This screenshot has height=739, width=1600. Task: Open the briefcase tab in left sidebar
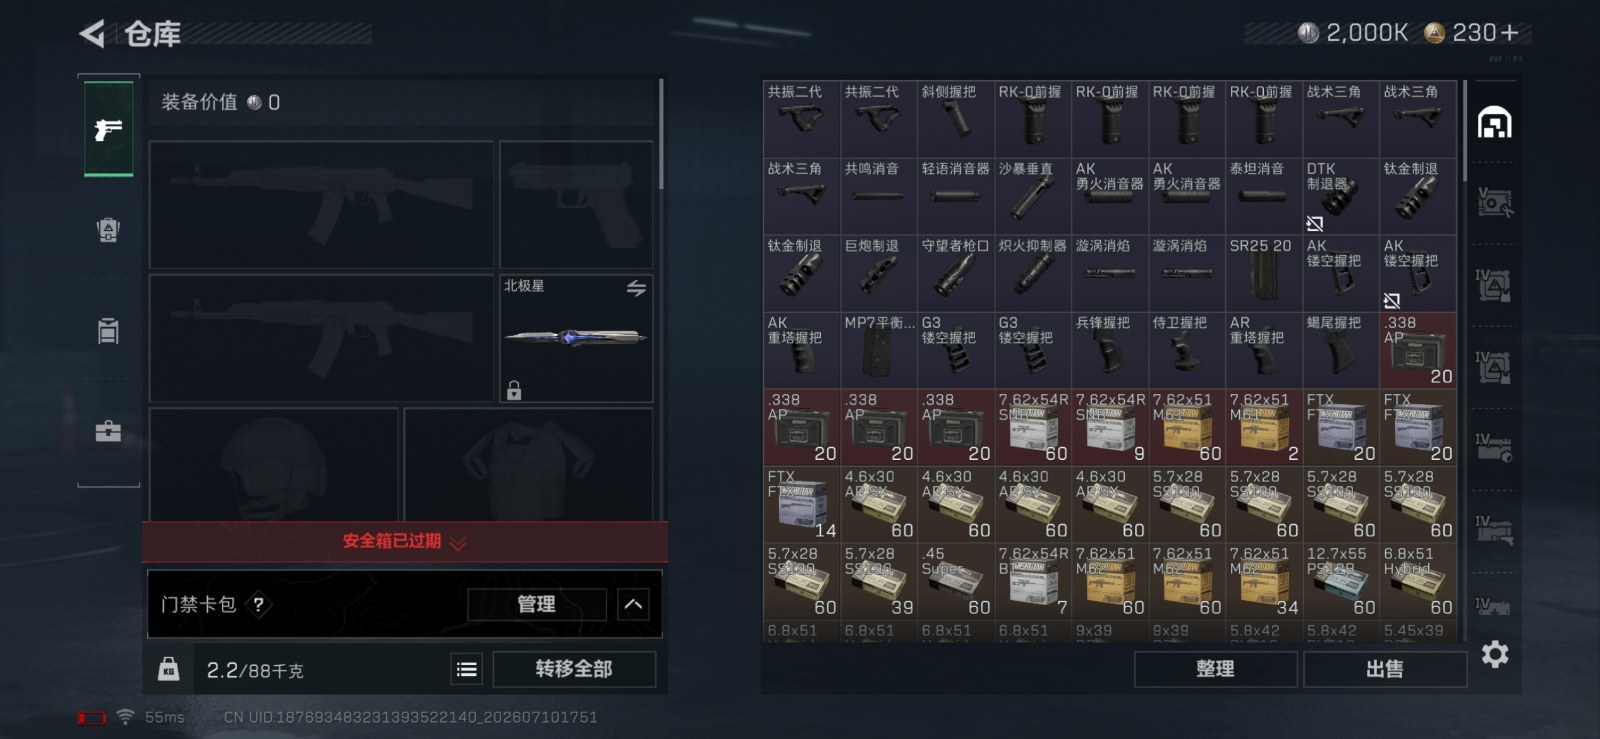coord(108,431)
